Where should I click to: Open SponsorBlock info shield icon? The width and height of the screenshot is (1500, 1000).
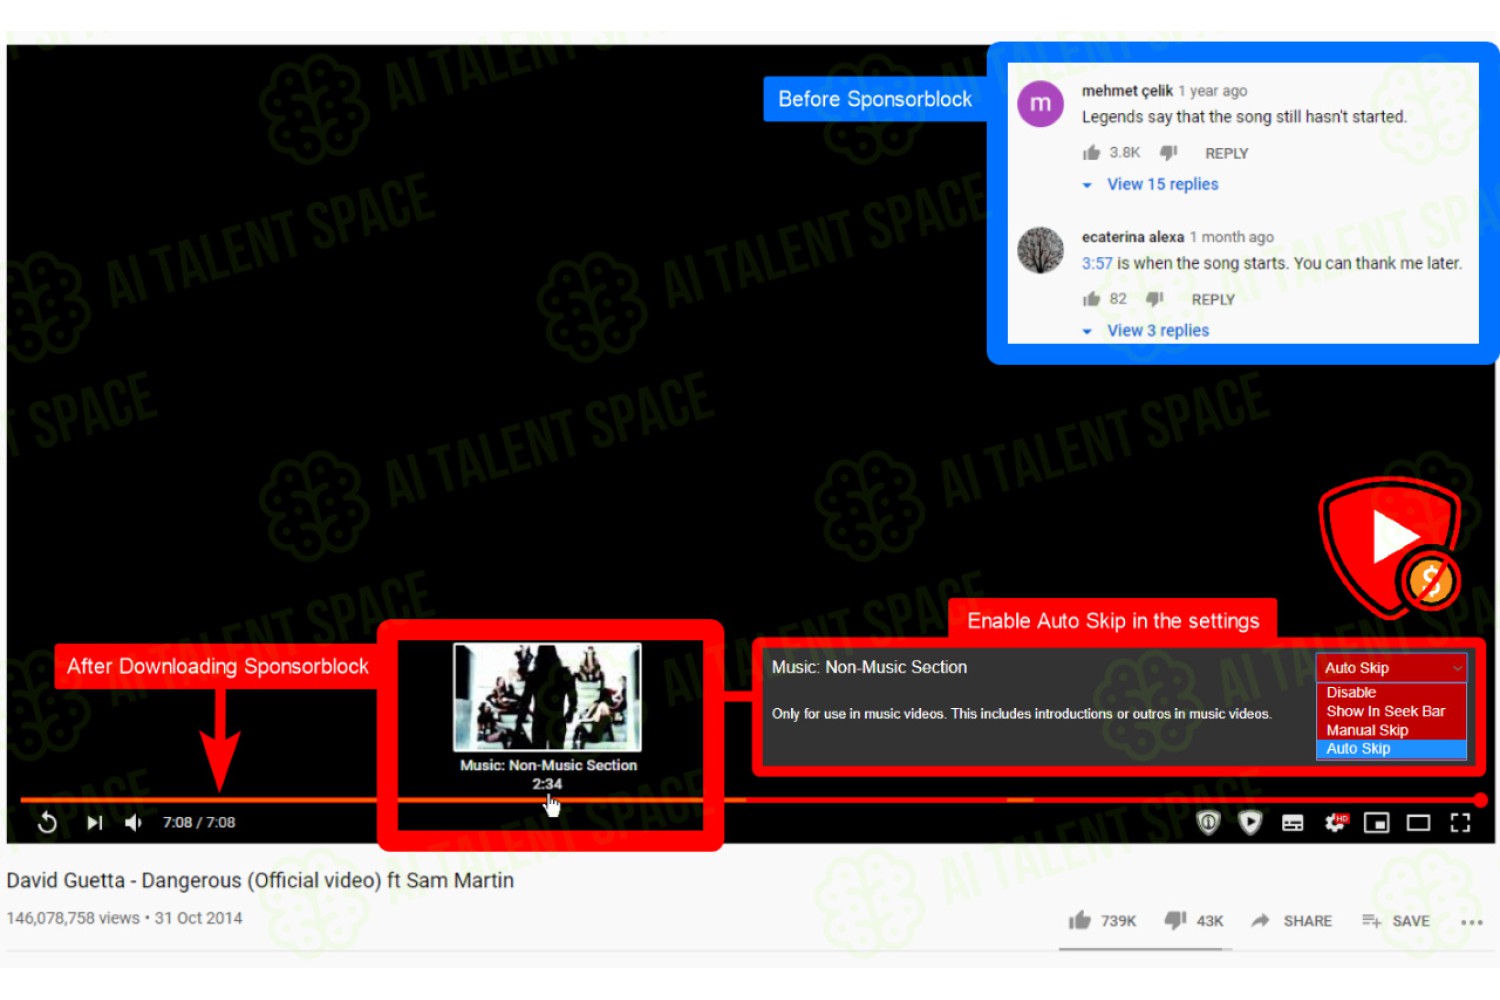(1209, 823)
